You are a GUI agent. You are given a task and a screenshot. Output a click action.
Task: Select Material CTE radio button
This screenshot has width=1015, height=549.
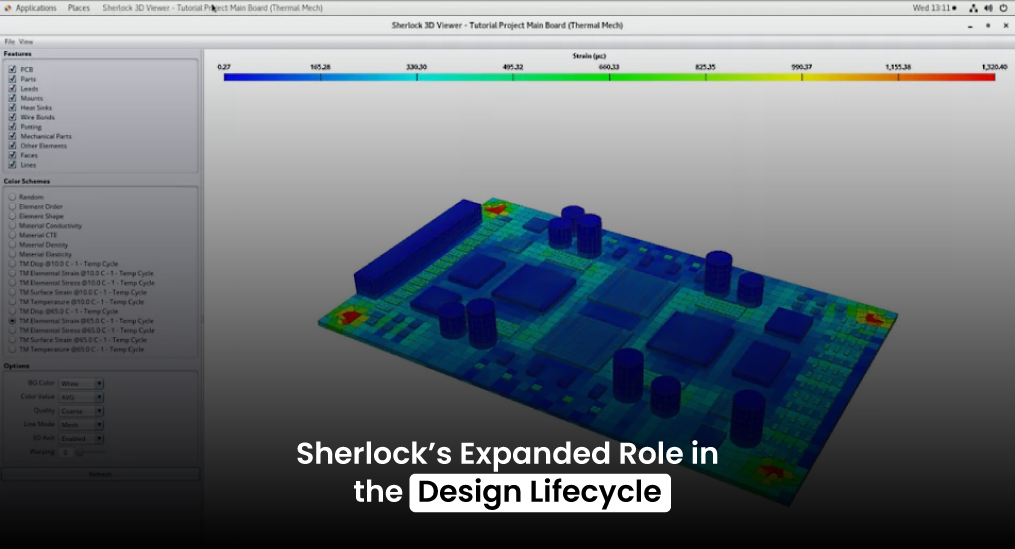(x=12, y=235)
